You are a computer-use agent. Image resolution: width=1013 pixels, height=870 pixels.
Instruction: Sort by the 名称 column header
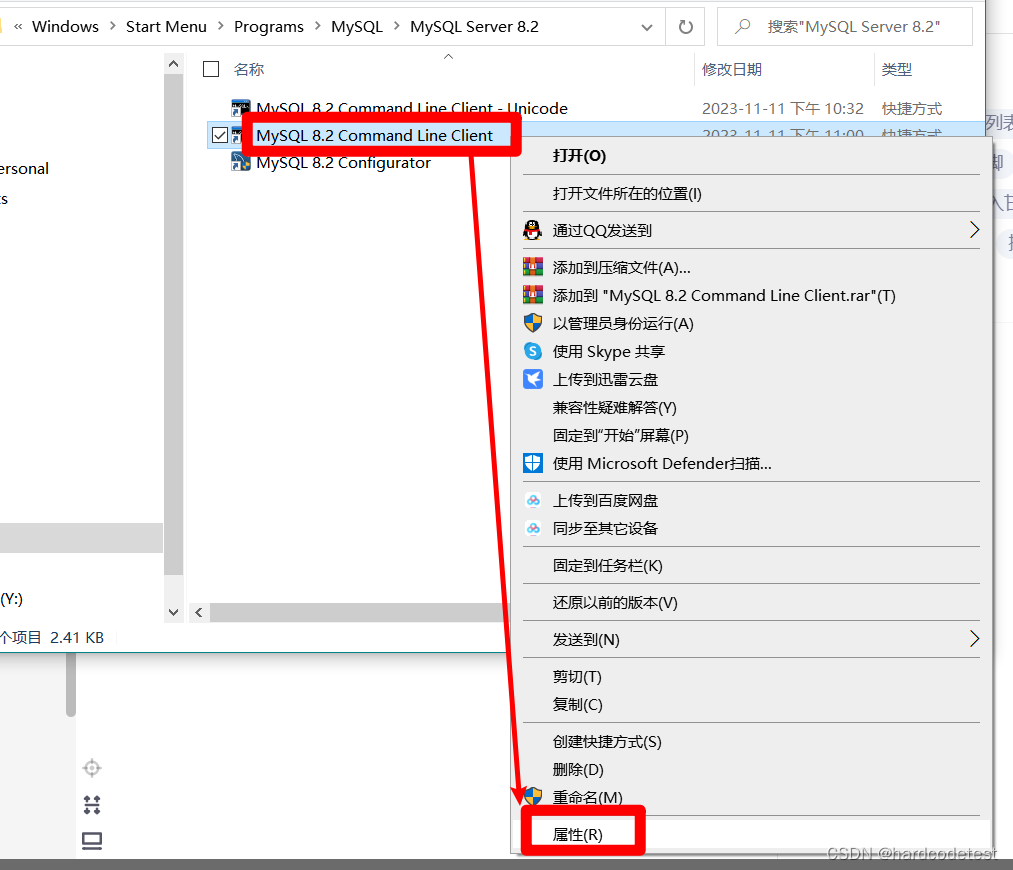tap(249, 69)
